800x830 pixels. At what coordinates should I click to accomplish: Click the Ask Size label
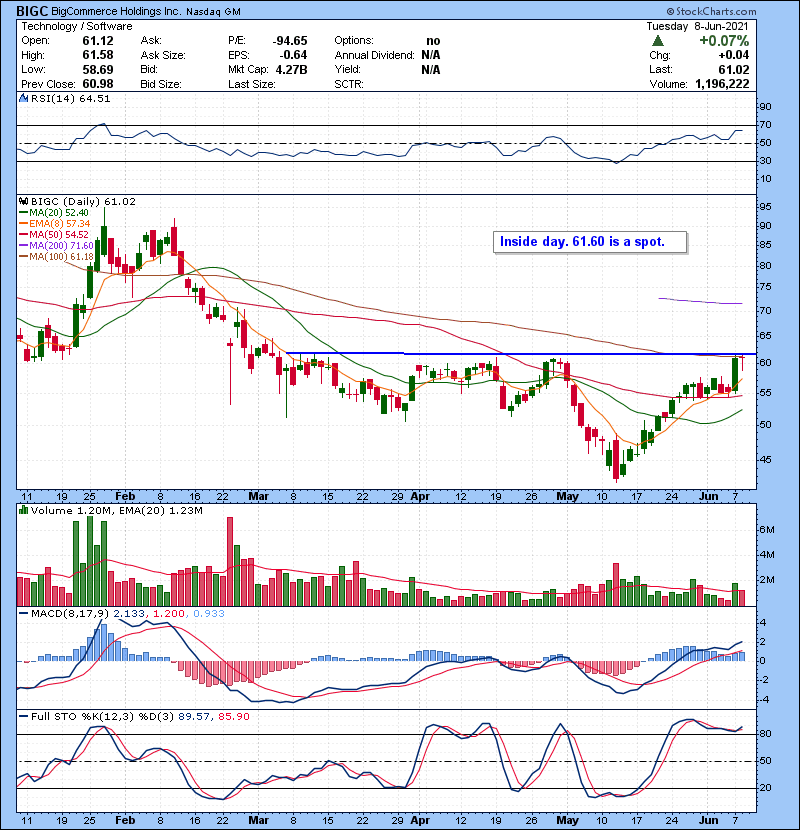pos(163,55)
